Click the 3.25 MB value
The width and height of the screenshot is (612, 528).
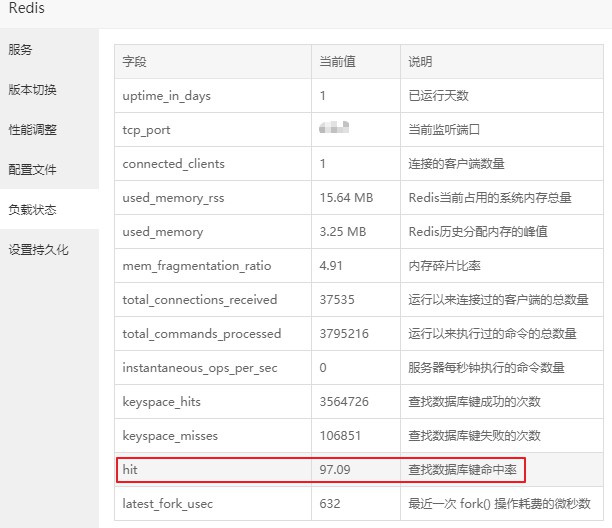[x=343, y=232]
